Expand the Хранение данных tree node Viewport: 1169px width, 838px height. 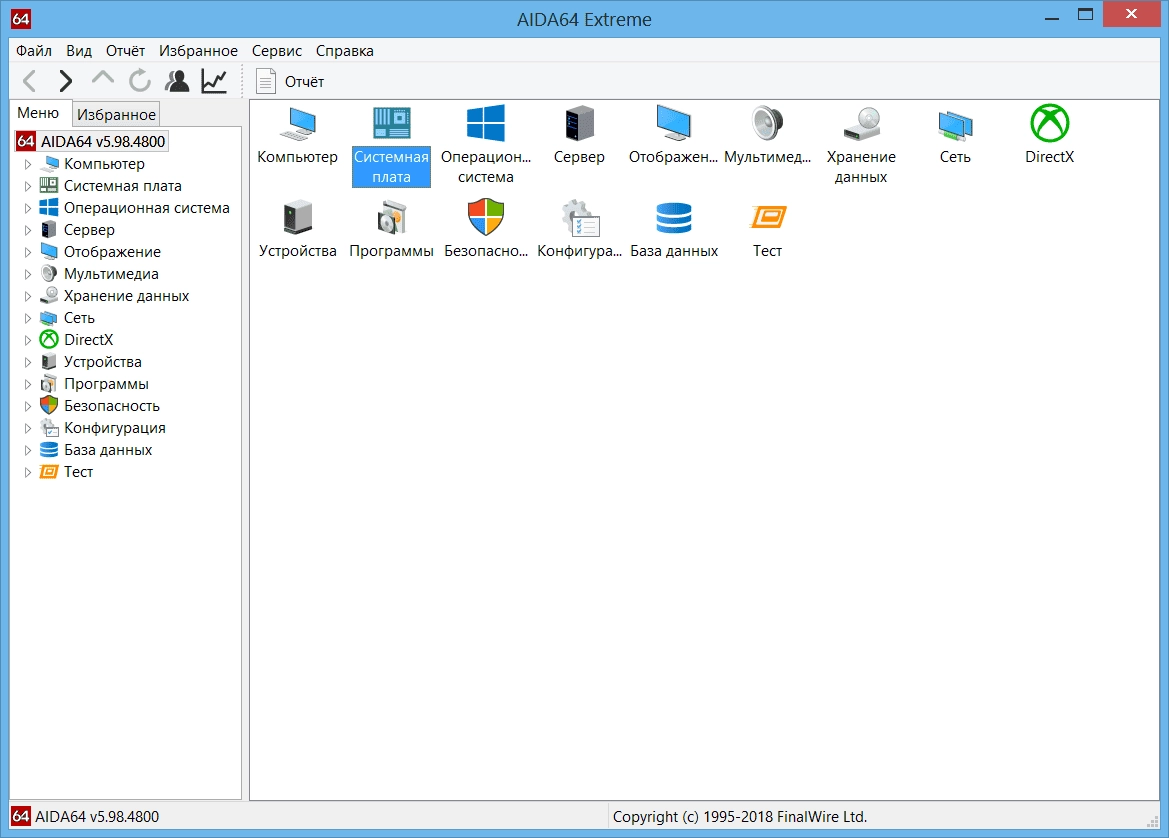pos(28,296)
